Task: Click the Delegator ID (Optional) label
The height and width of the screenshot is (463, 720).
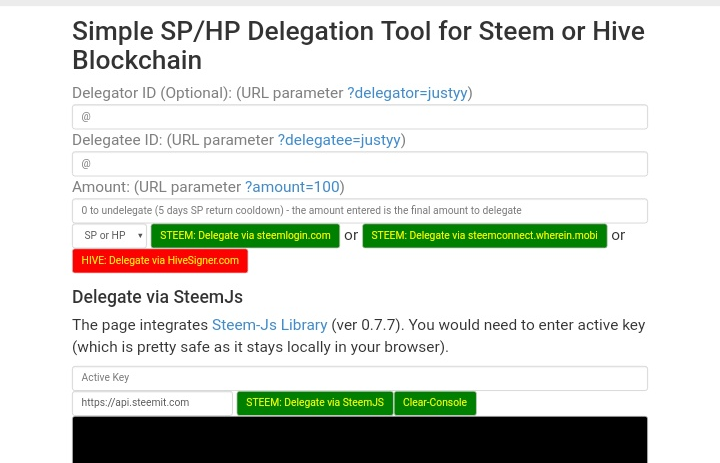Action: 151,93
